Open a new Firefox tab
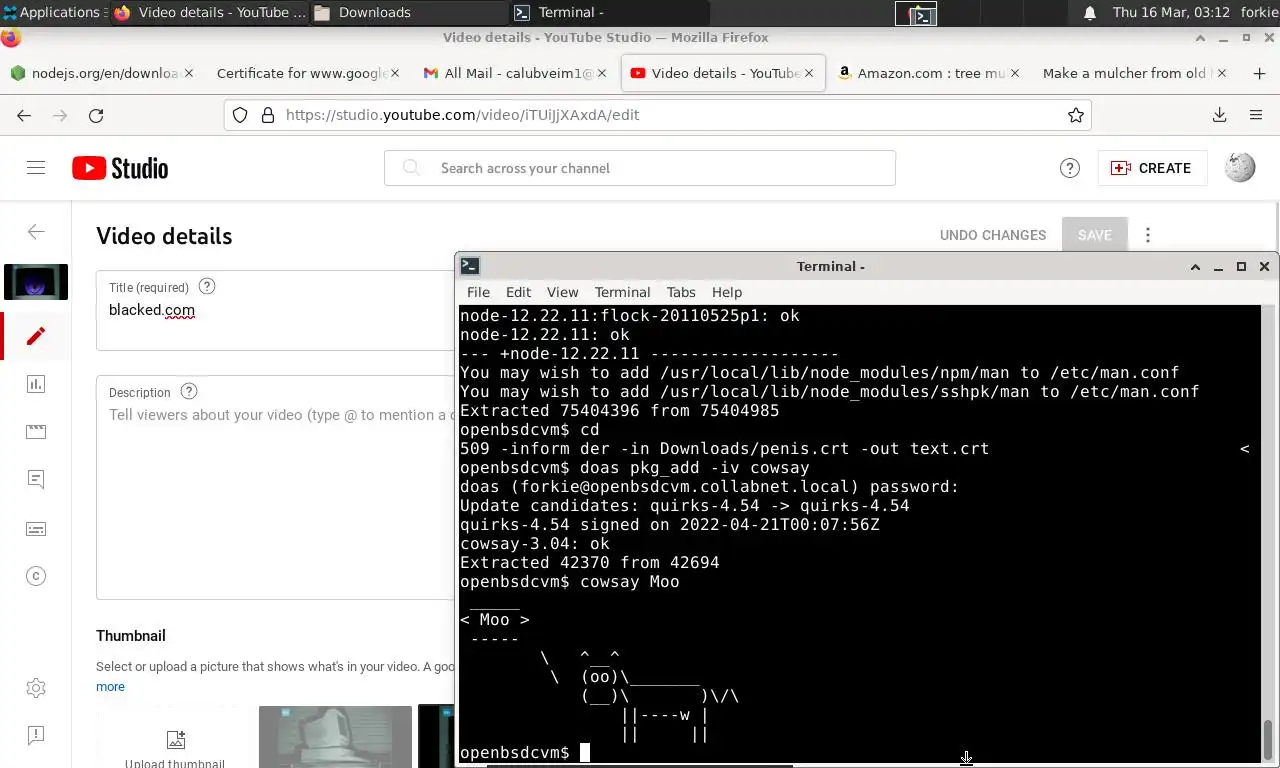This screenshot has width=1280, height=768. tap(1259, 73)
